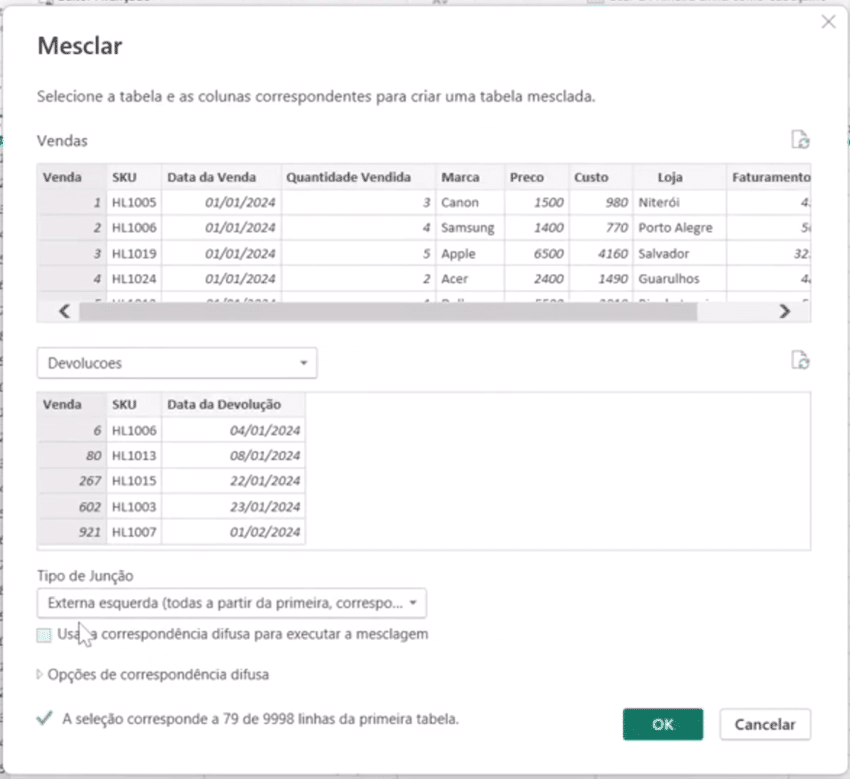Click the refresh preview icon beside Devolucoes dropdown
Viewport: 850px width, 779px height.
point(800,360)
